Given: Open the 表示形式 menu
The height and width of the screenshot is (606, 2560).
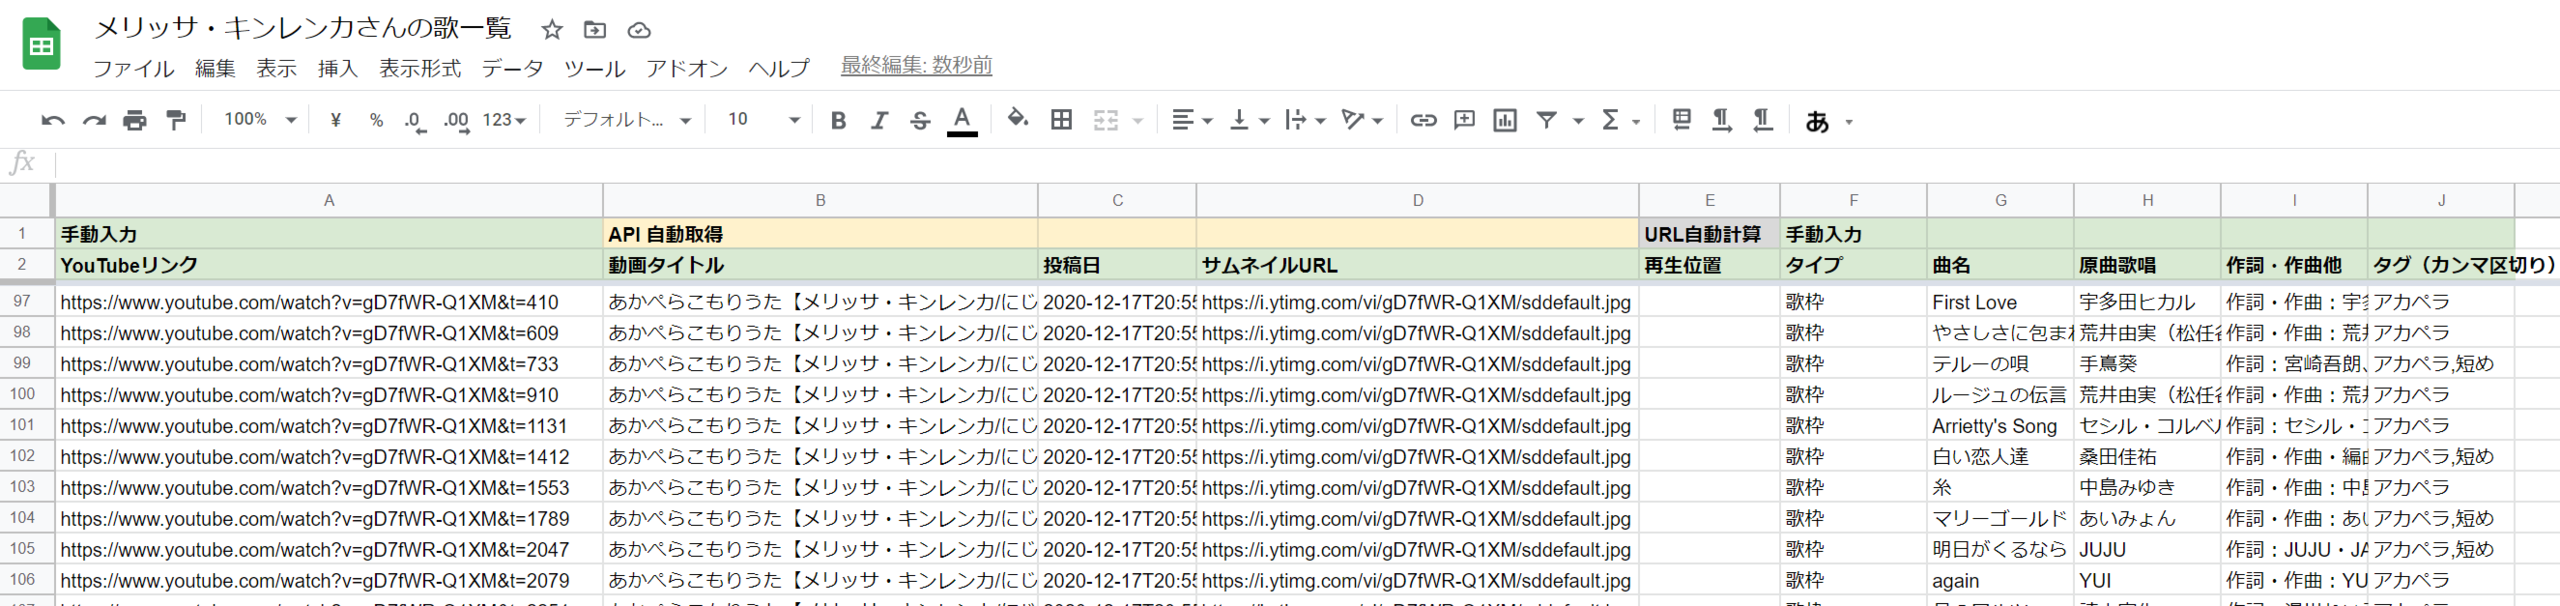Looking at the screenshot, I should click(420, 68).
